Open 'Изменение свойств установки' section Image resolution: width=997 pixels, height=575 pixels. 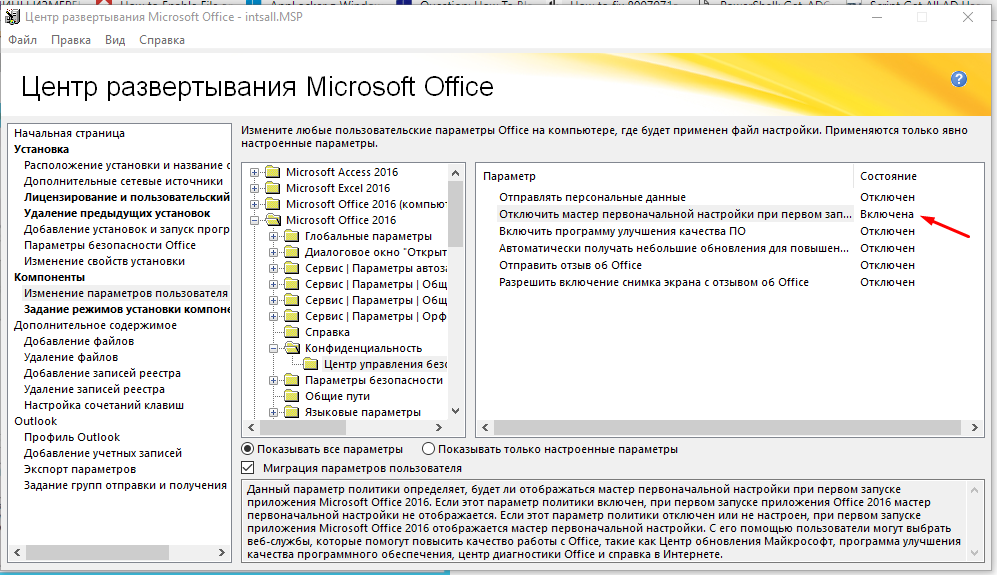pos(104,261)
